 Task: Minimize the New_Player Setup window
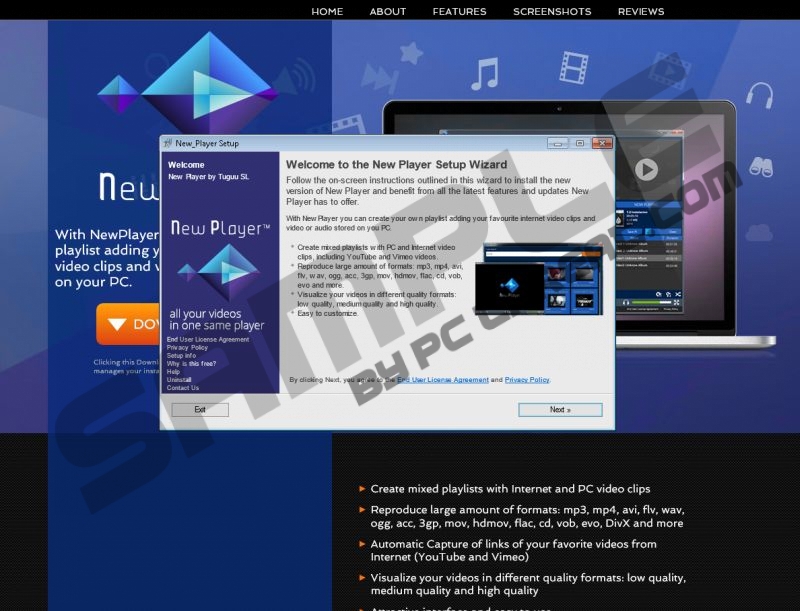click(558, 143)
